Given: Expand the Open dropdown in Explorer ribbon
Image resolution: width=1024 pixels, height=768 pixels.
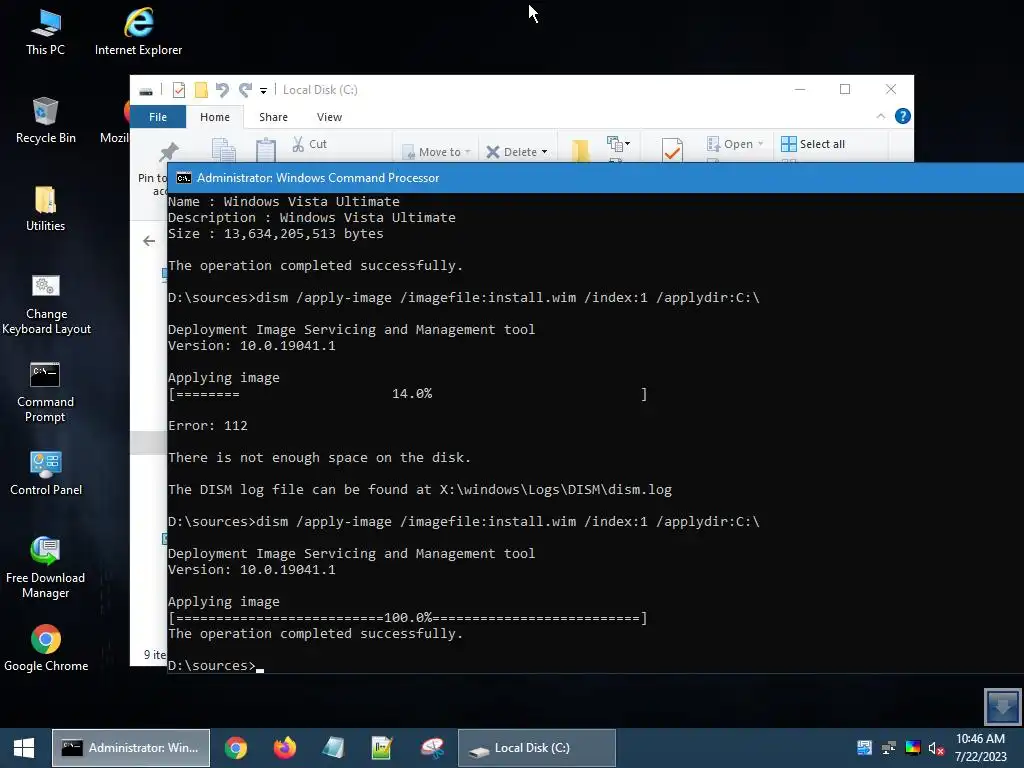Looking at the screenshot, I should (x=735, y=144).
